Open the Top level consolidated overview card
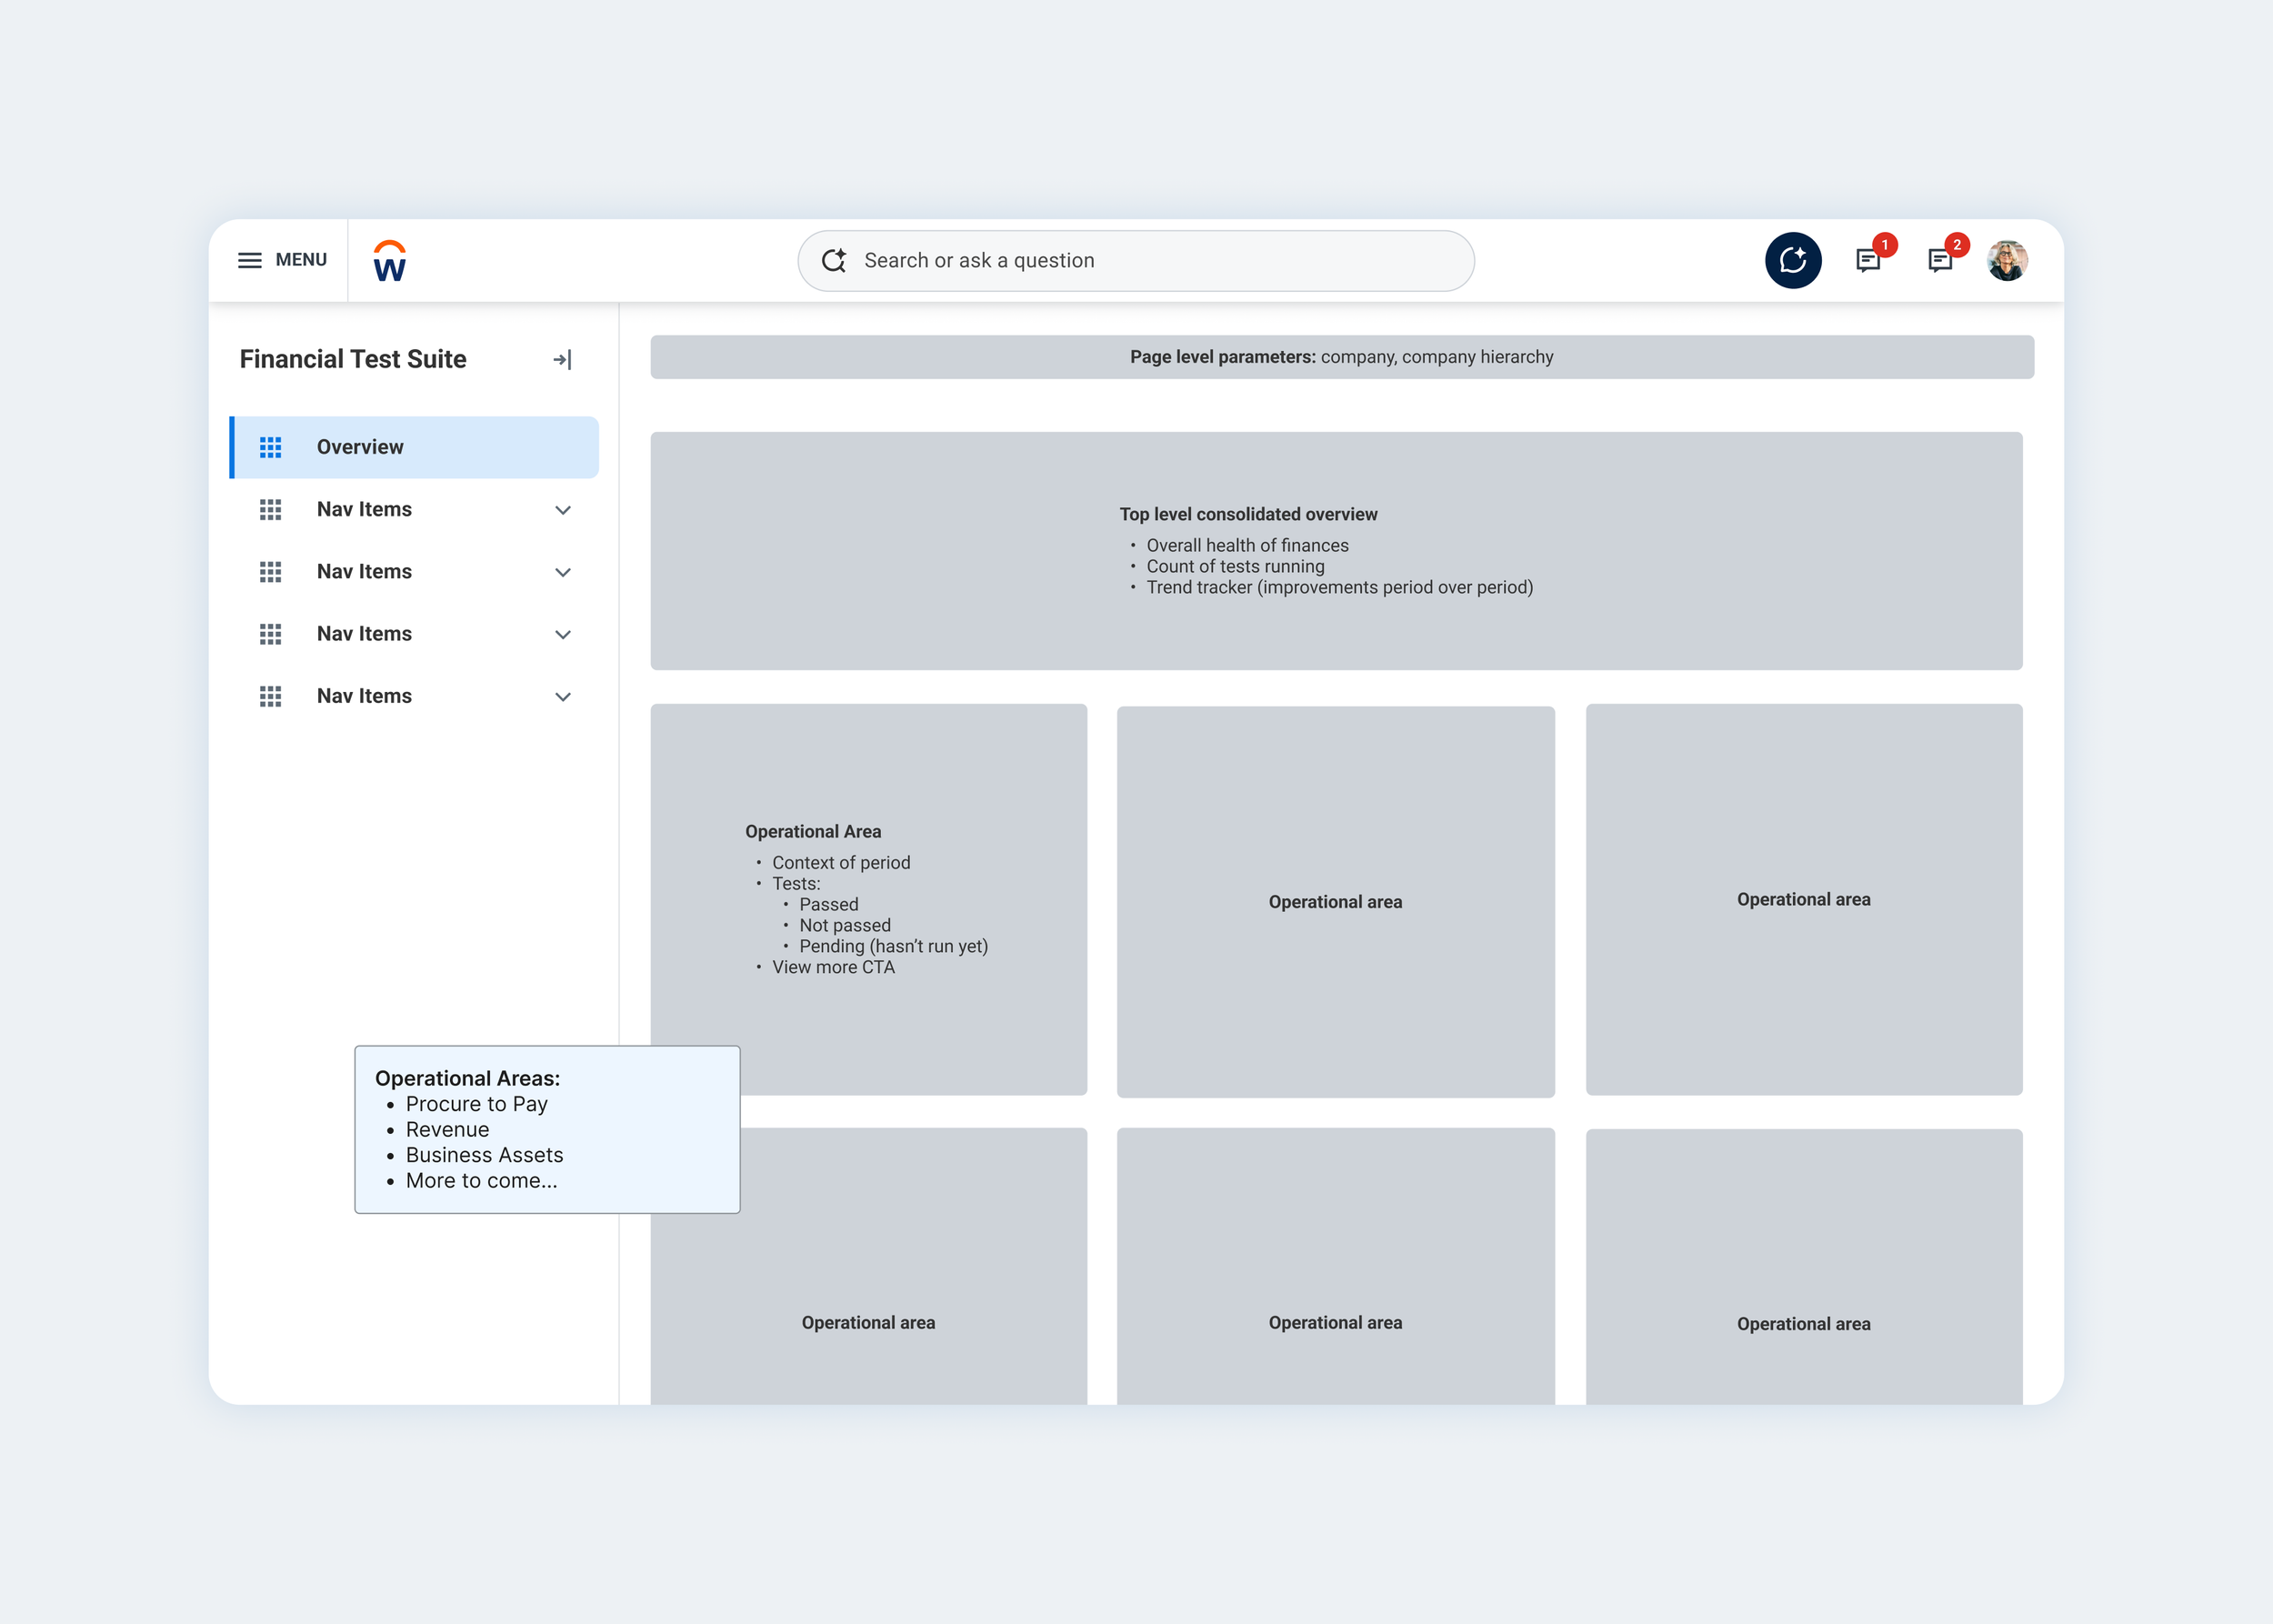The width and height of the screenshot is (2273, 1624). [1335, 550]
